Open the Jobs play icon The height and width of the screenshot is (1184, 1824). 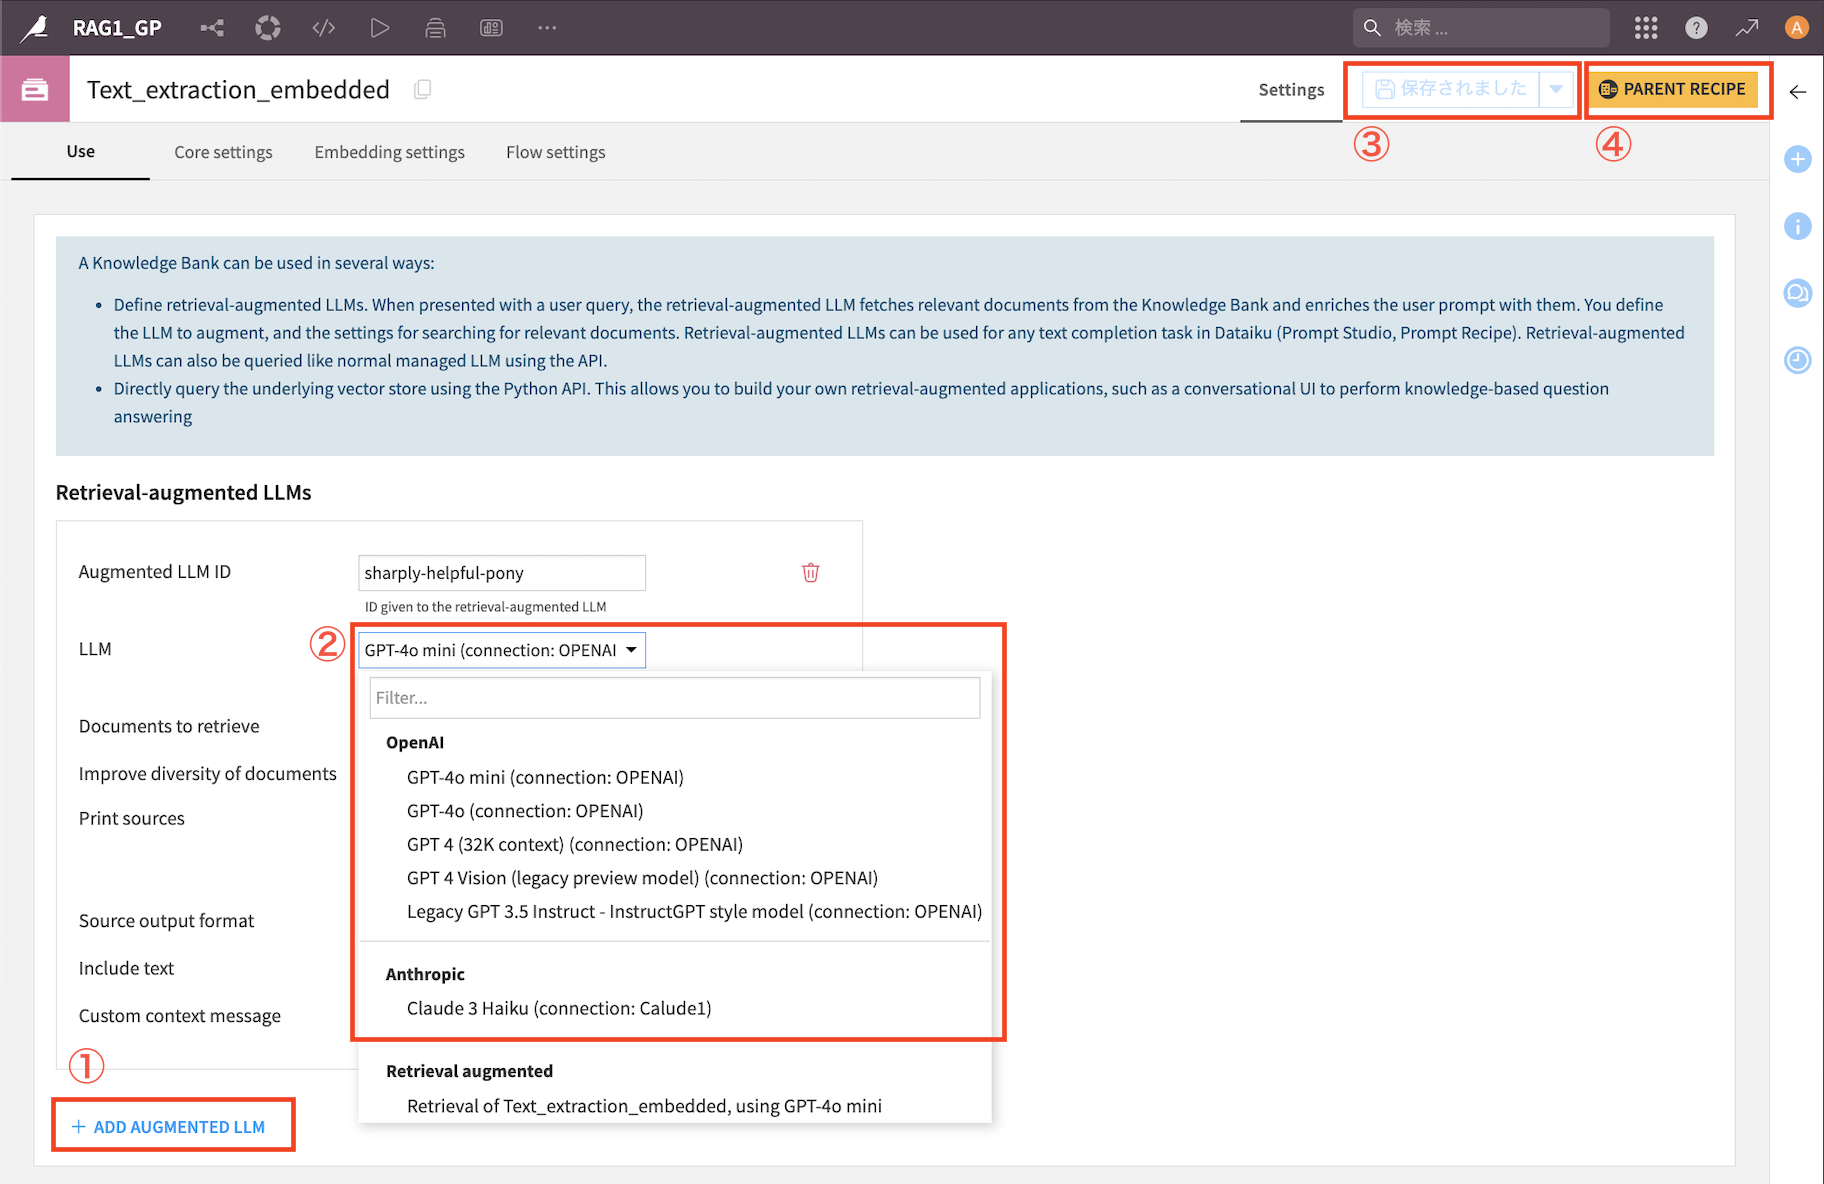379,28
